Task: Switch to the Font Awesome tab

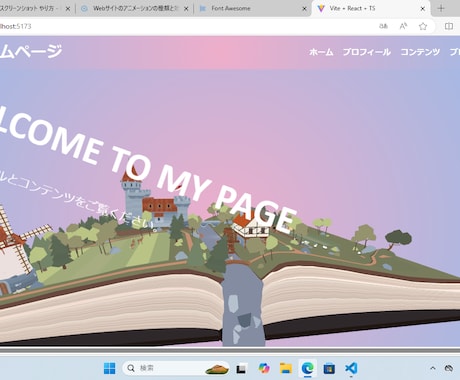Action: pos(252,9)
